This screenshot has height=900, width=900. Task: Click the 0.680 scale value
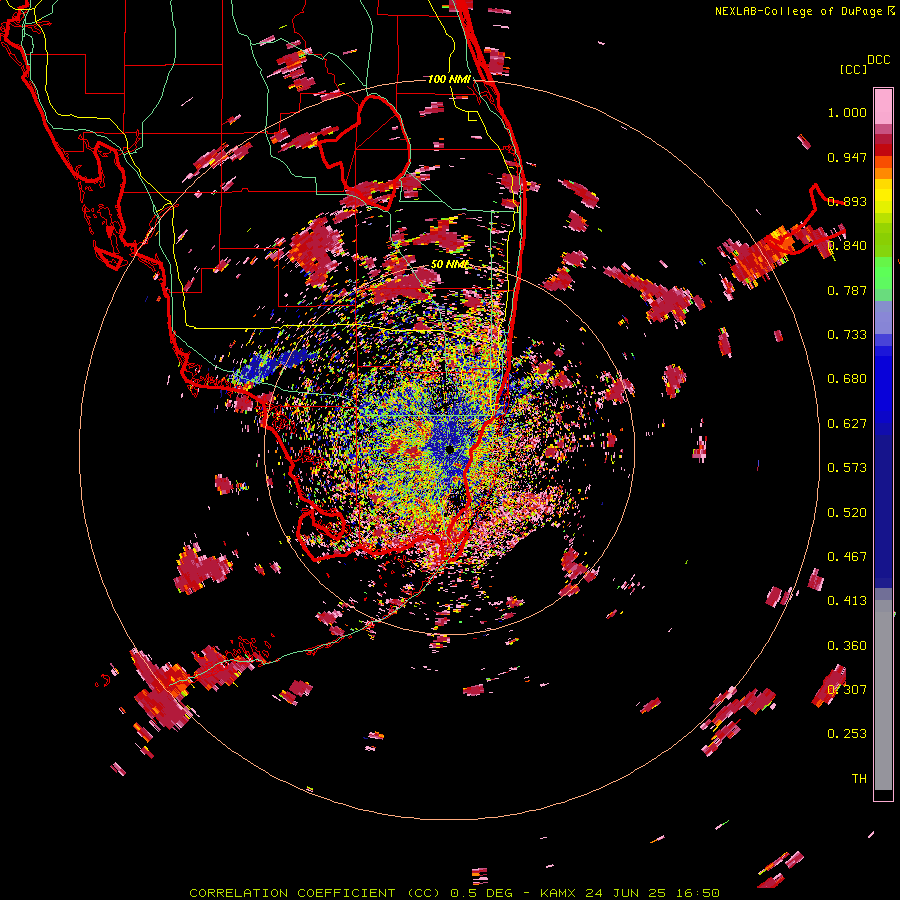tap(847, 379)
